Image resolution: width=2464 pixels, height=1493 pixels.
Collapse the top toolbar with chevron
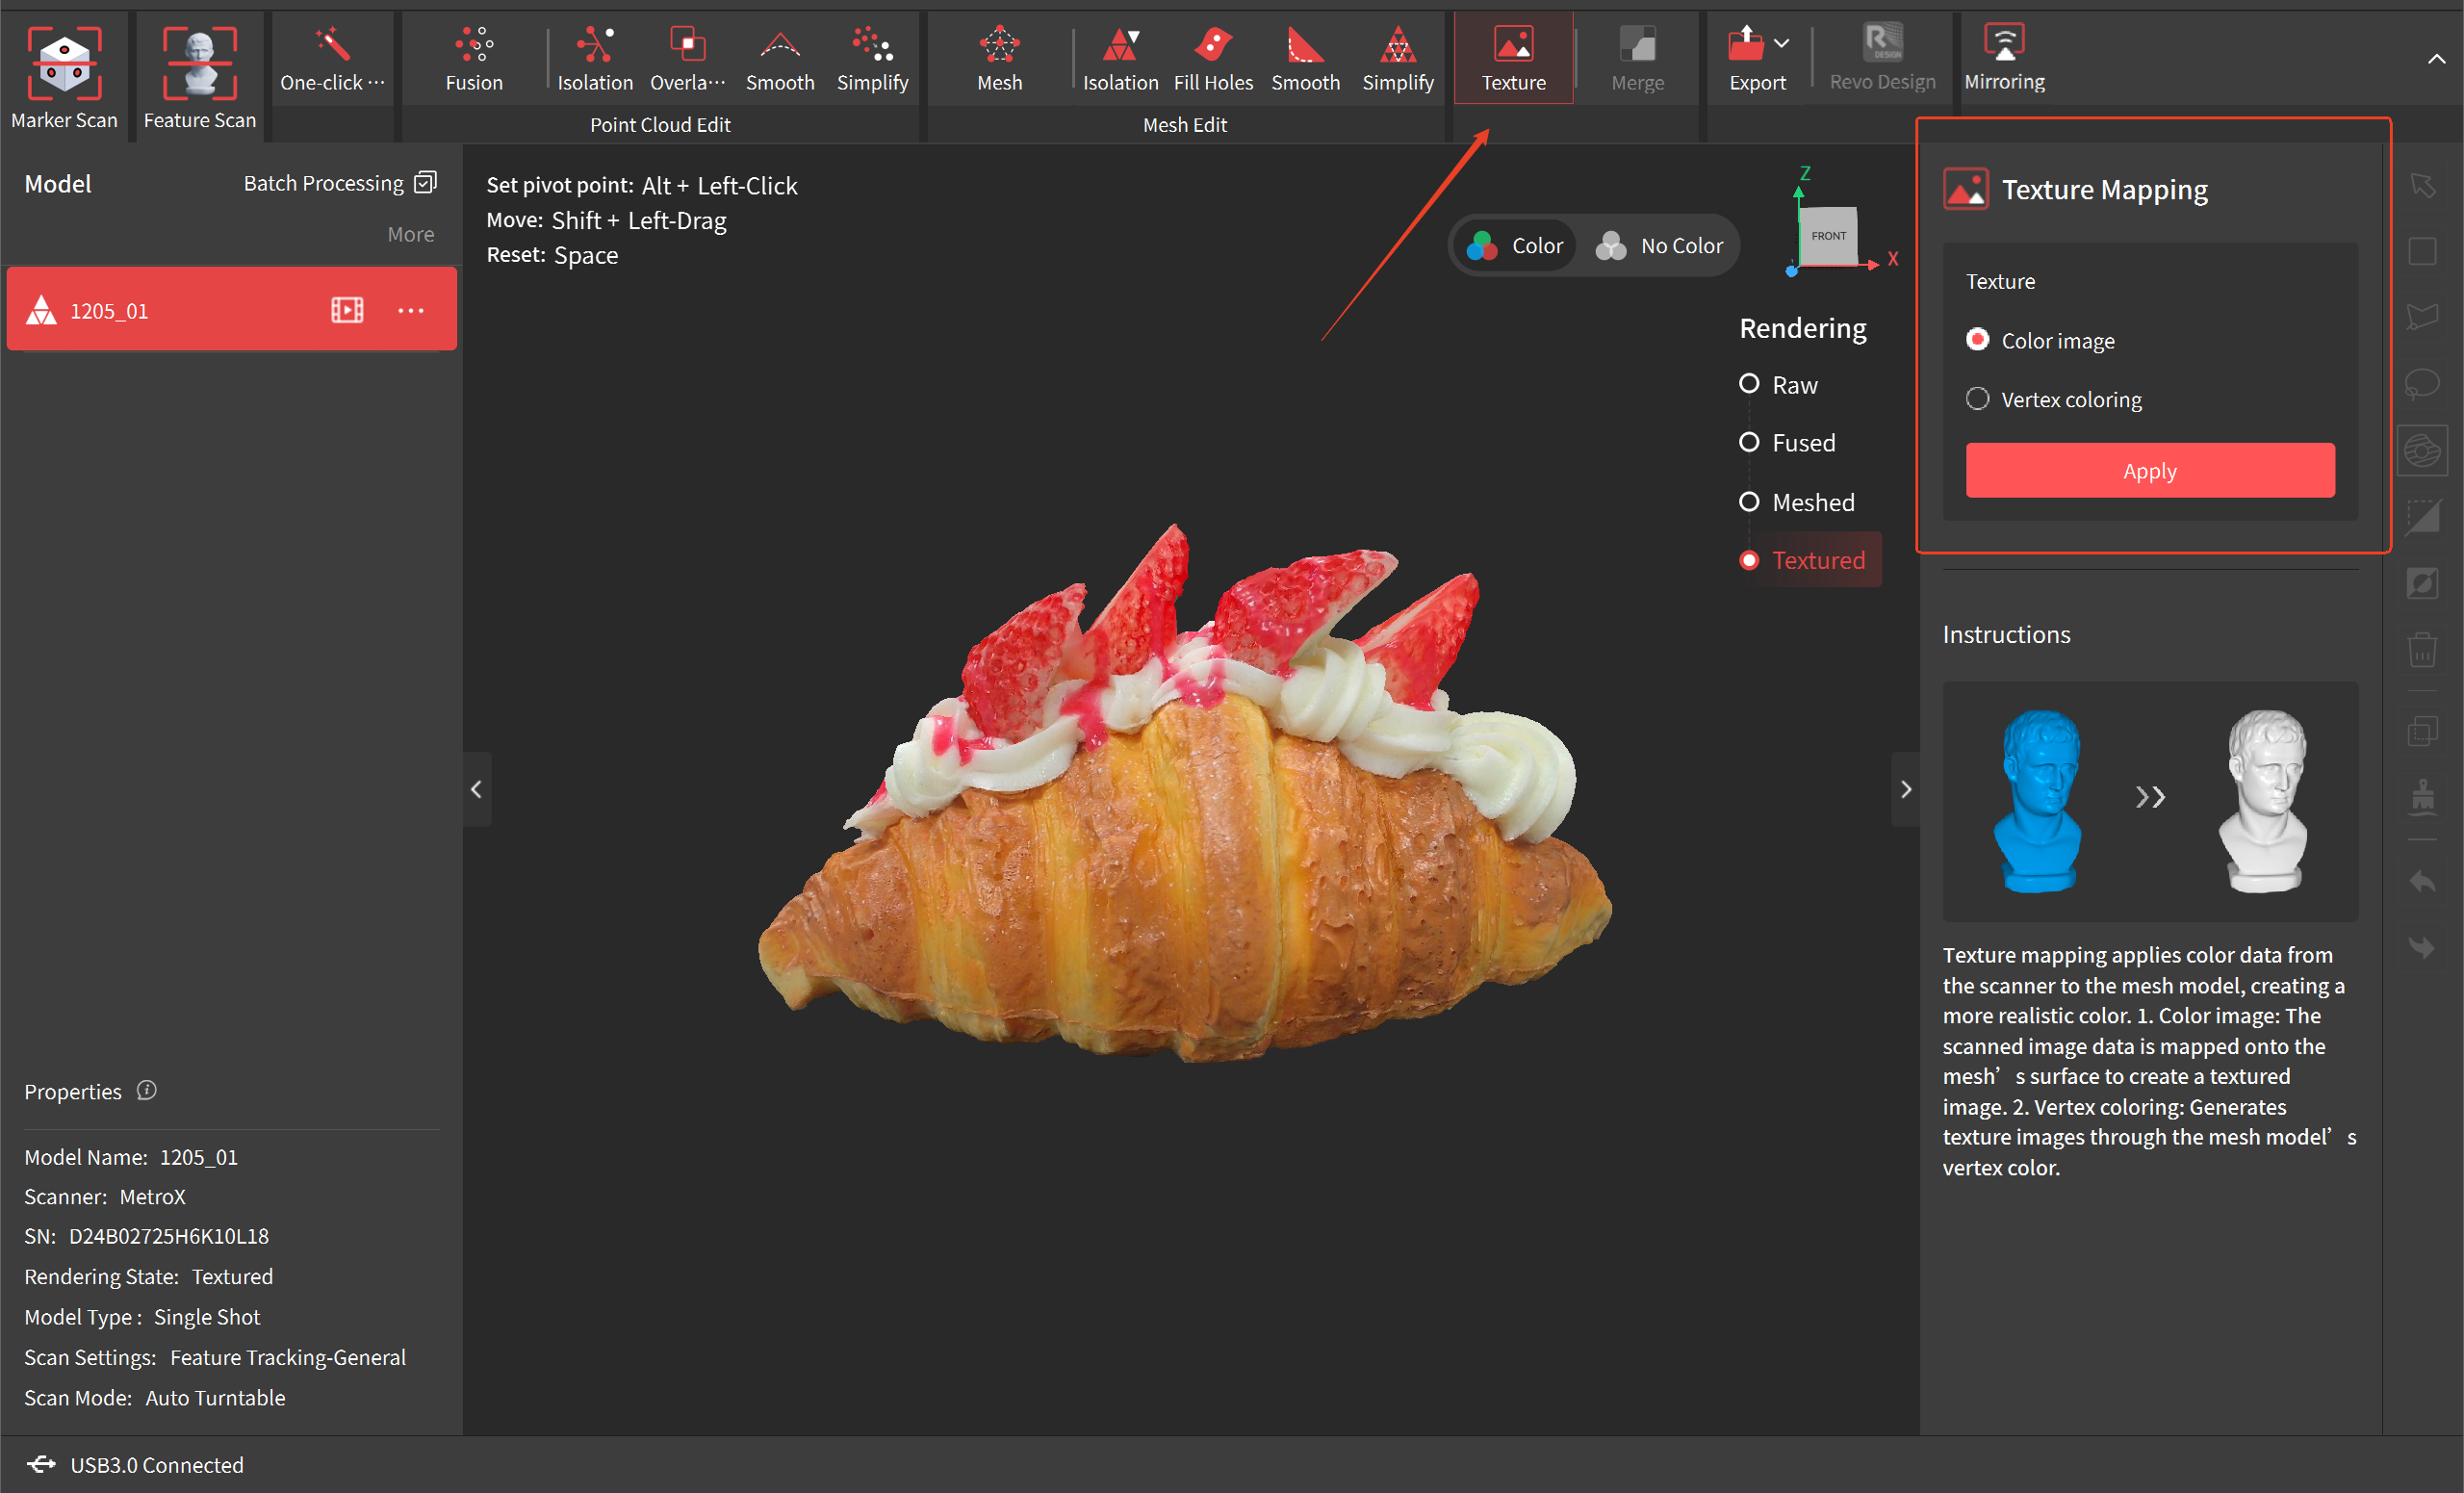[x=2436, y=59]
